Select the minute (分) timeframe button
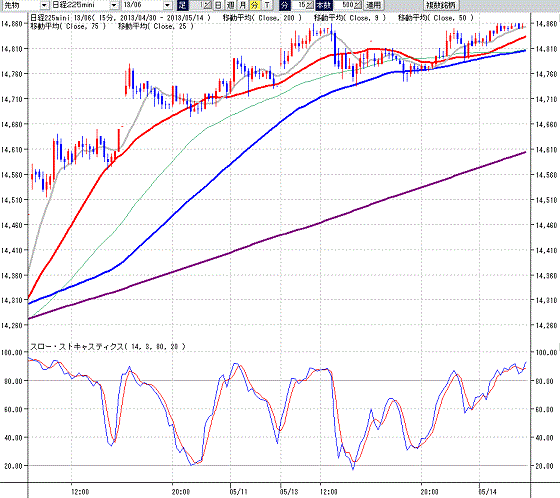The height and width of the screenshot is (498, 560). coord(254,5)
